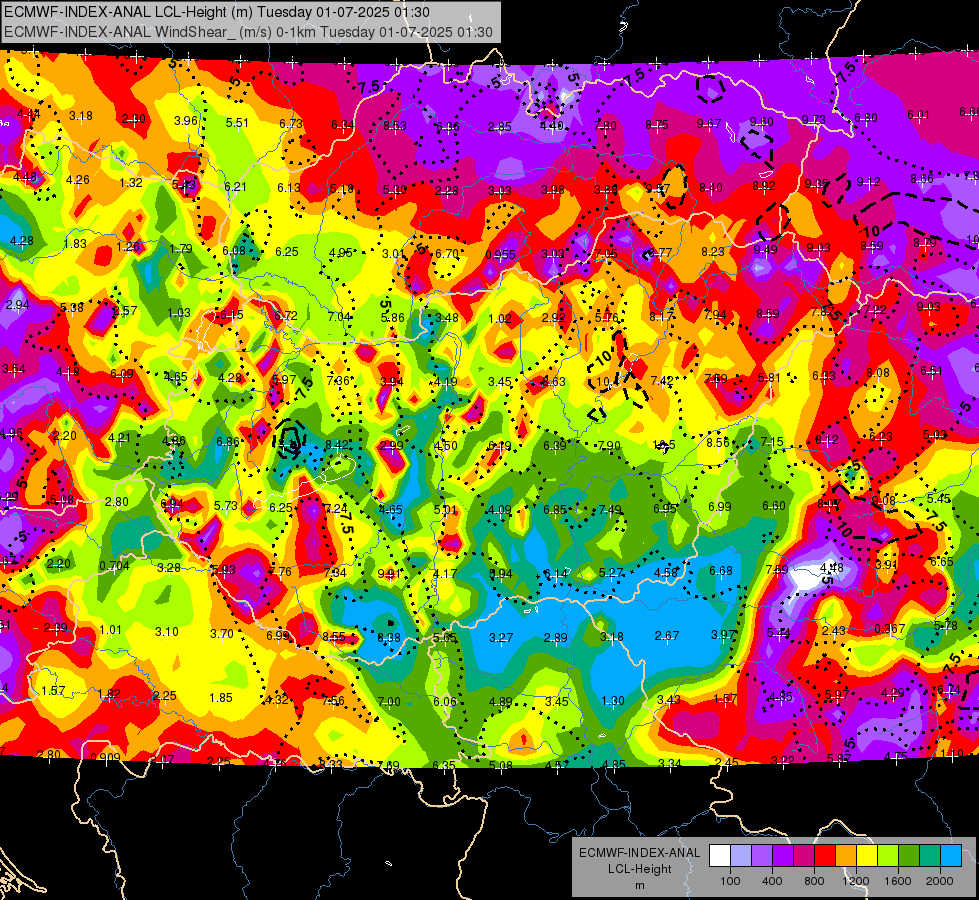Screen dimensions: 979x900
Task: Click the wind shear value '6.68'
Action: (x=721, y=570)
